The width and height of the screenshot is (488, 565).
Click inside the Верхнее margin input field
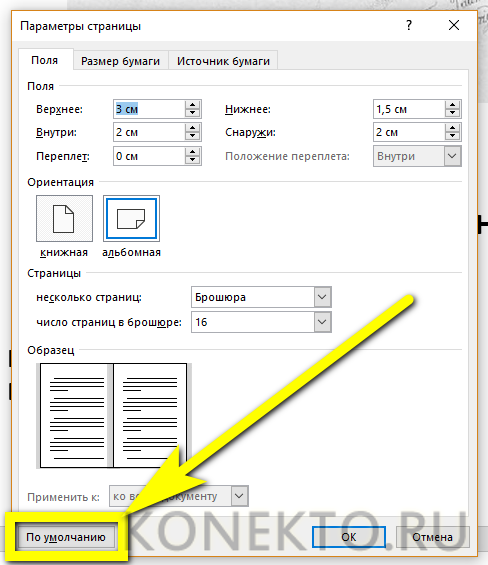(x=149, y=109)
